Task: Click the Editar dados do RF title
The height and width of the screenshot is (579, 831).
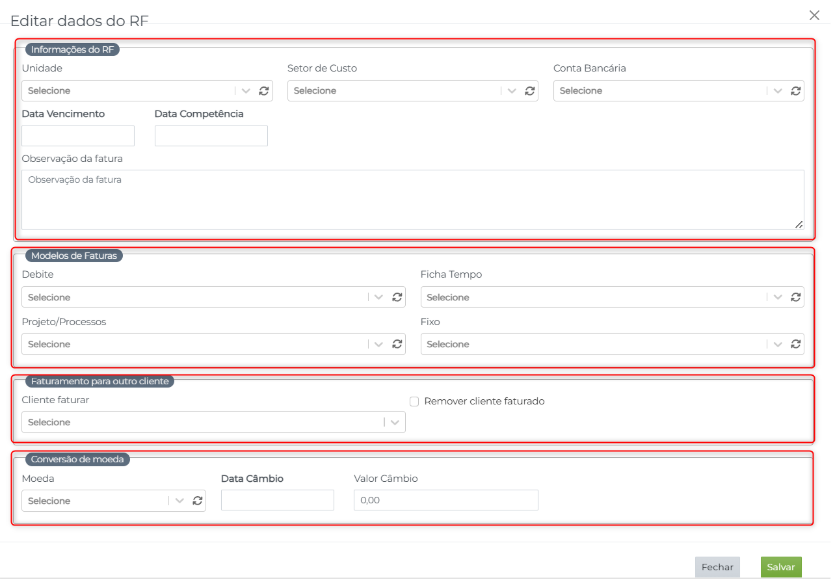Action: [x=79, y=21]
